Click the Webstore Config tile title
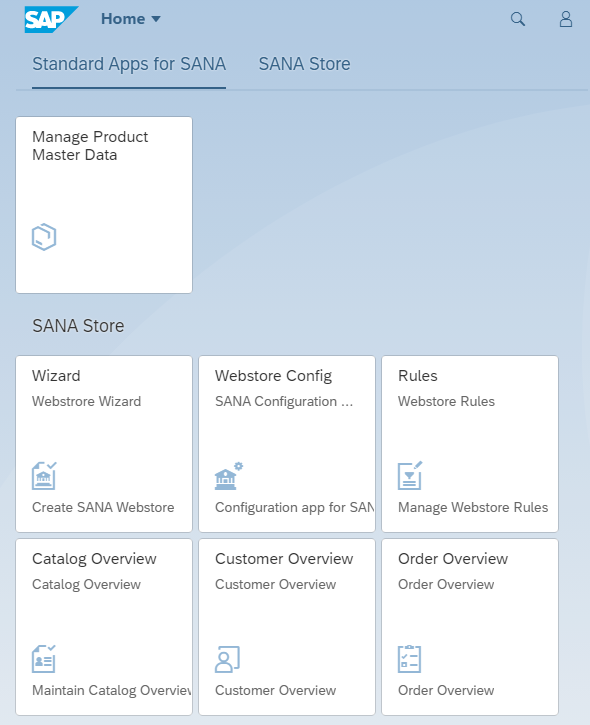Screen dimensions: 590x725 click(273, 376)
